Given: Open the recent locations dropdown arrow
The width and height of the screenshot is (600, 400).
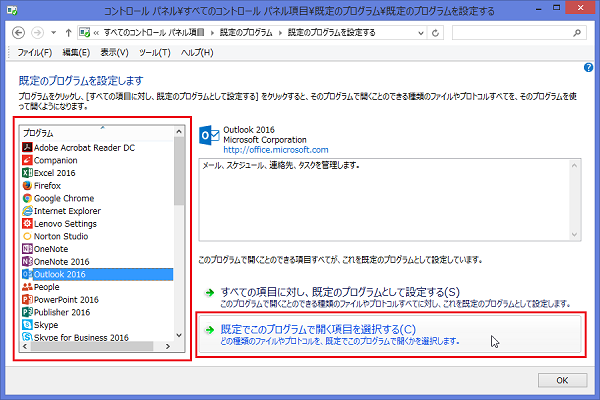Looking at the screenshot, I should coord(54,33).
